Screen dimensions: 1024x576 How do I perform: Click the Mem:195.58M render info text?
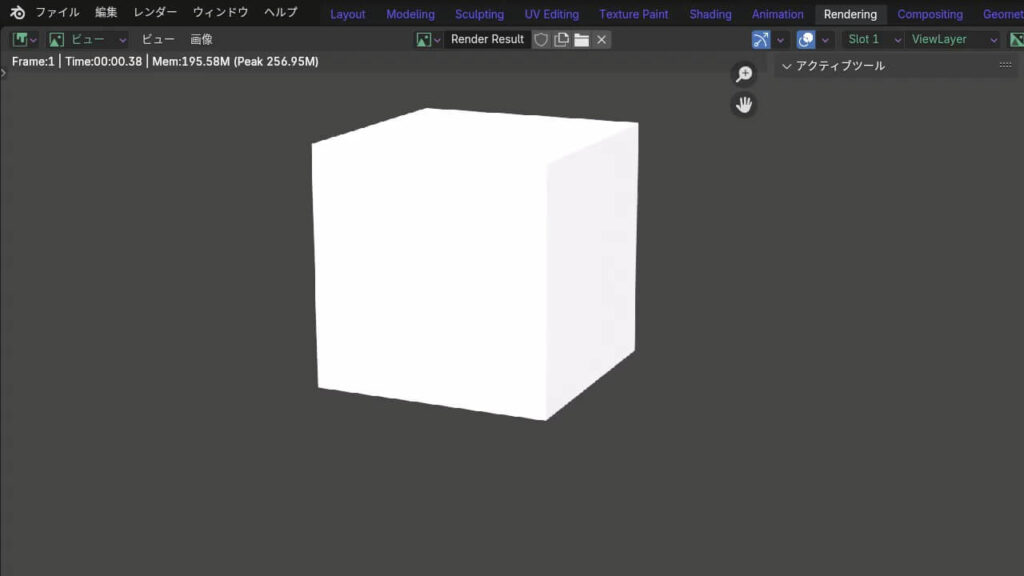191,61
